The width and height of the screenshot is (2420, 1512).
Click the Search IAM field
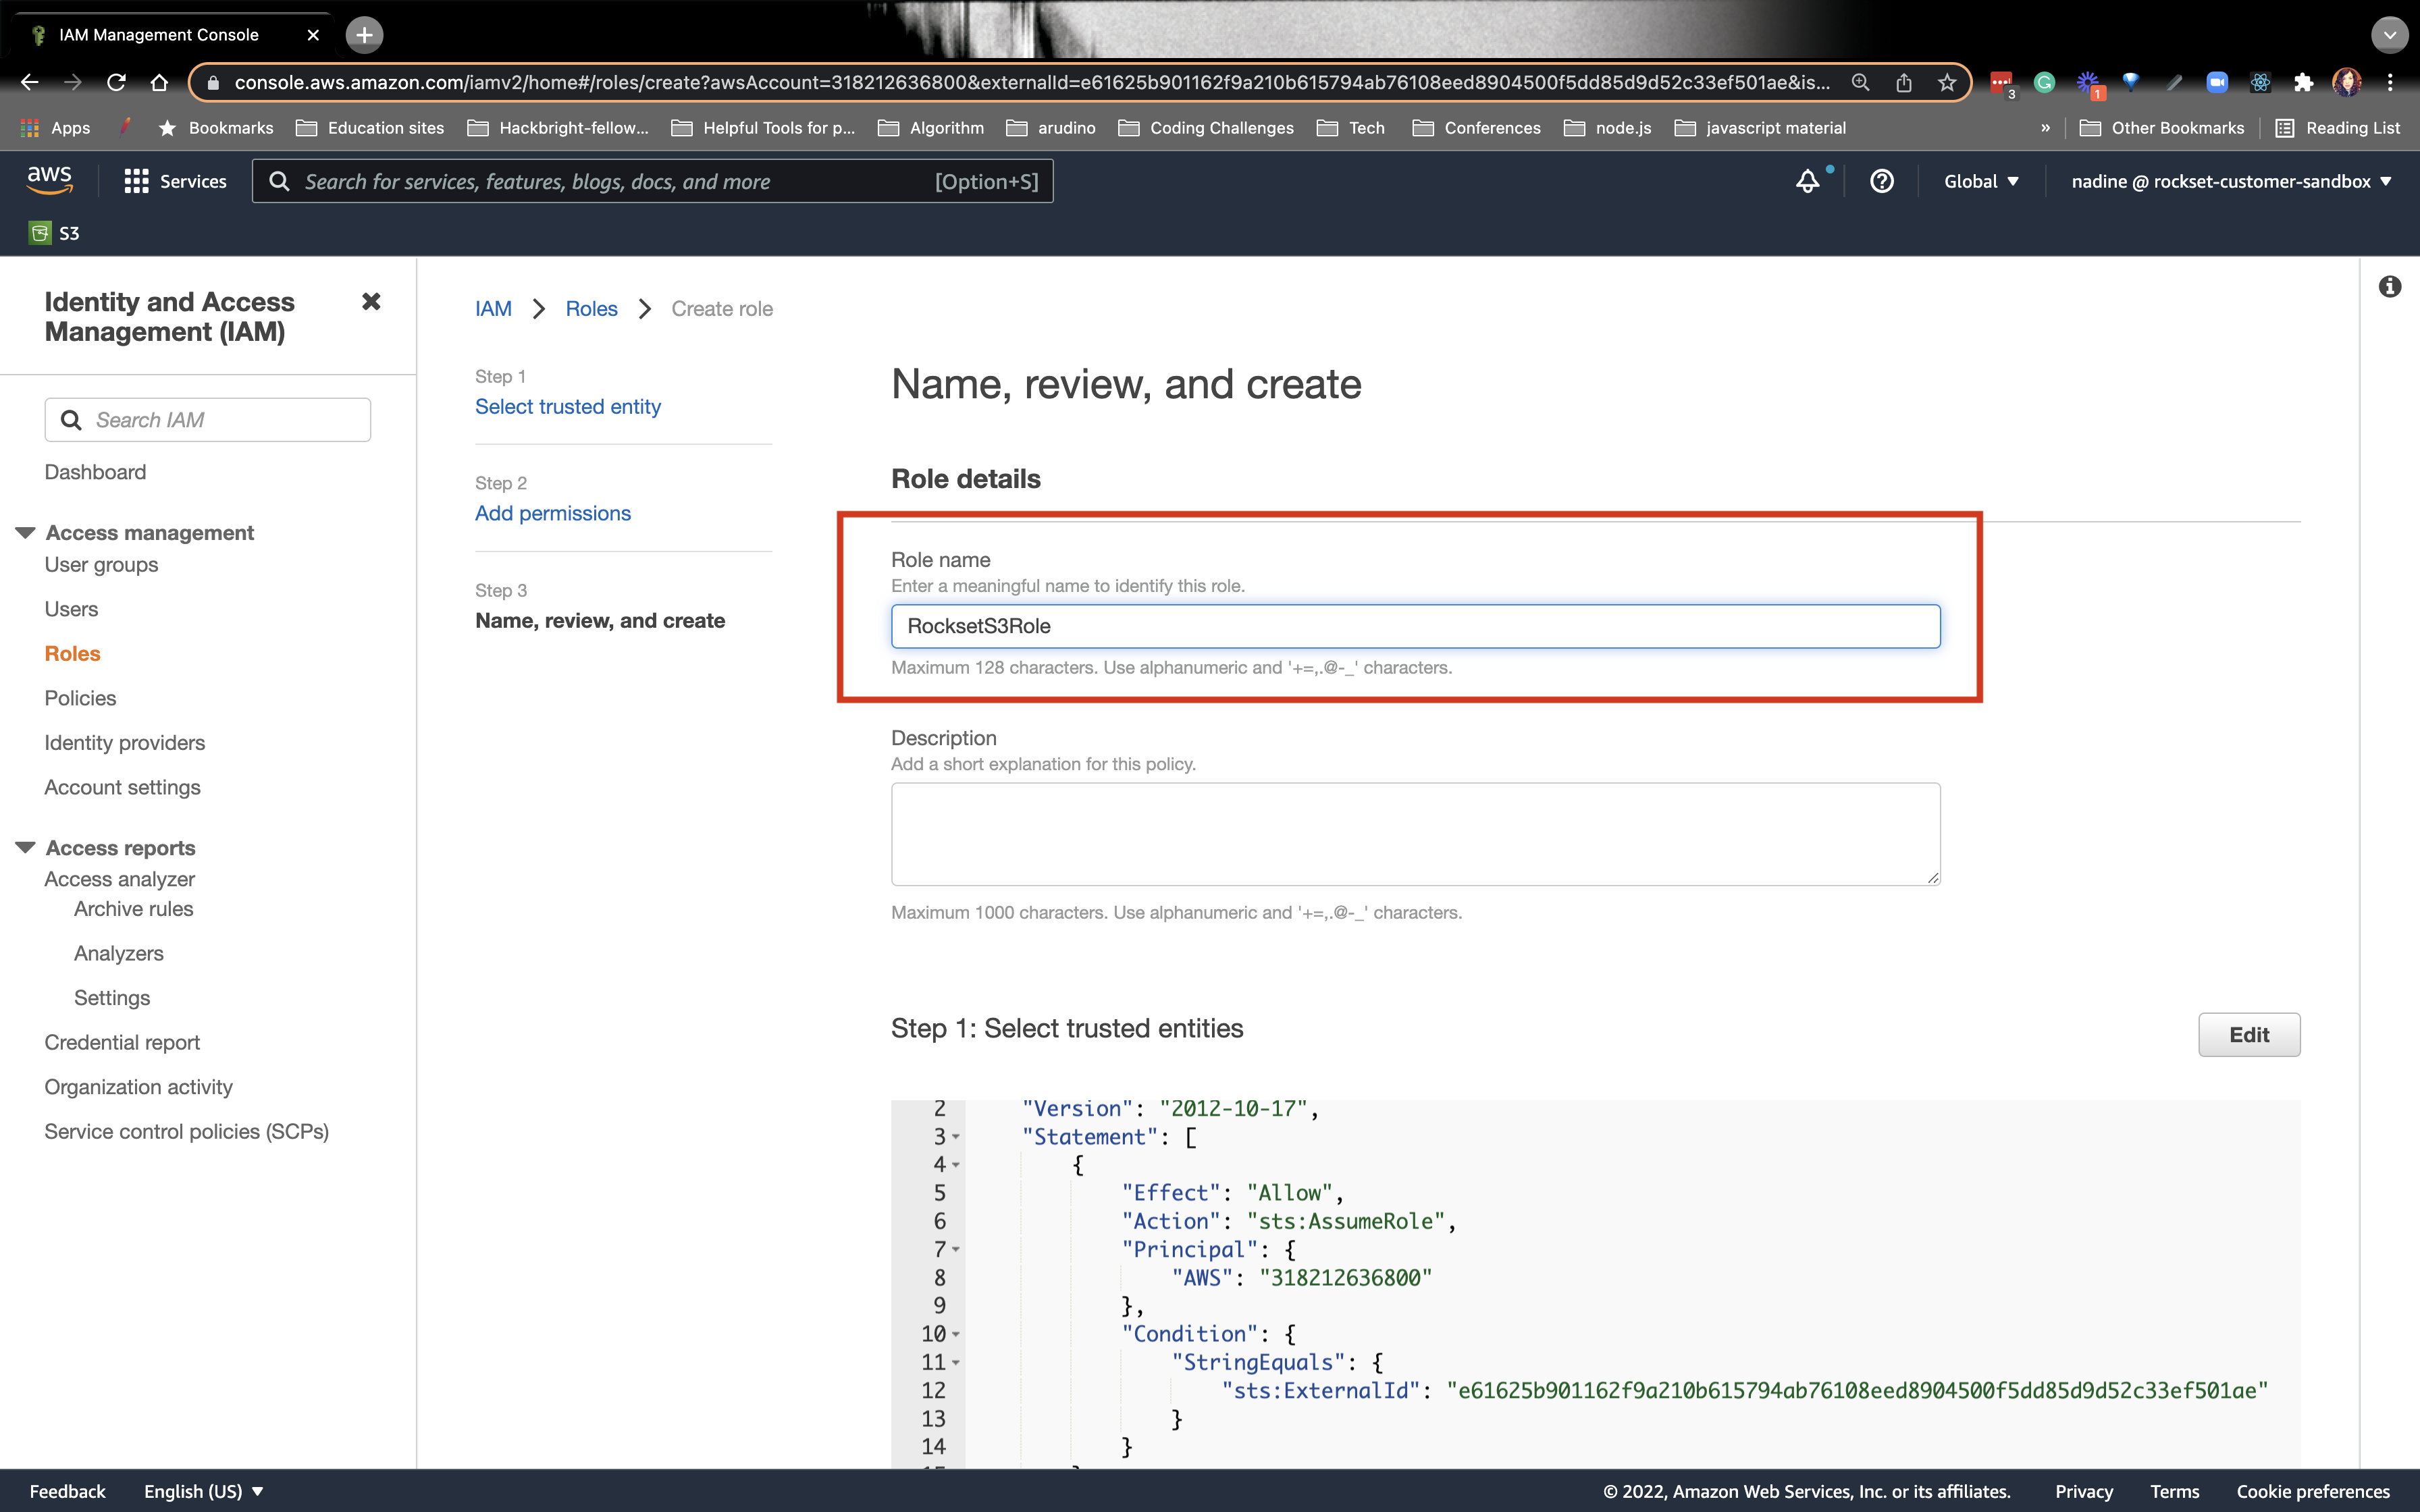207,420
